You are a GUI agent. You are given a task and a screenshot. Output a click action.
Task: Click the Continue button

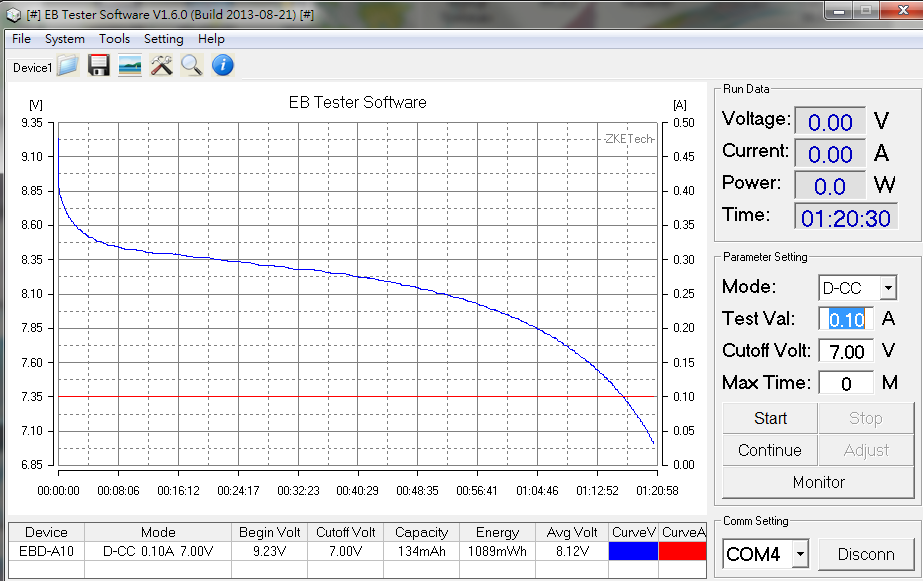pyautogui.click(x=769, y=450)
